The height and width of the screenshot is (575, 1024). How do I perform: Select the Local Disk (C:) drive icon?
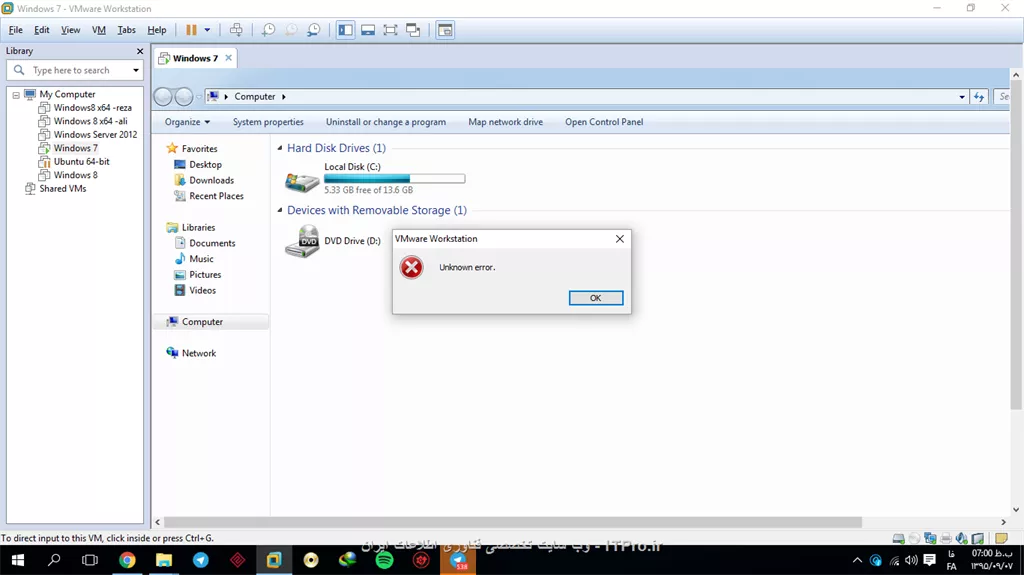302,181
